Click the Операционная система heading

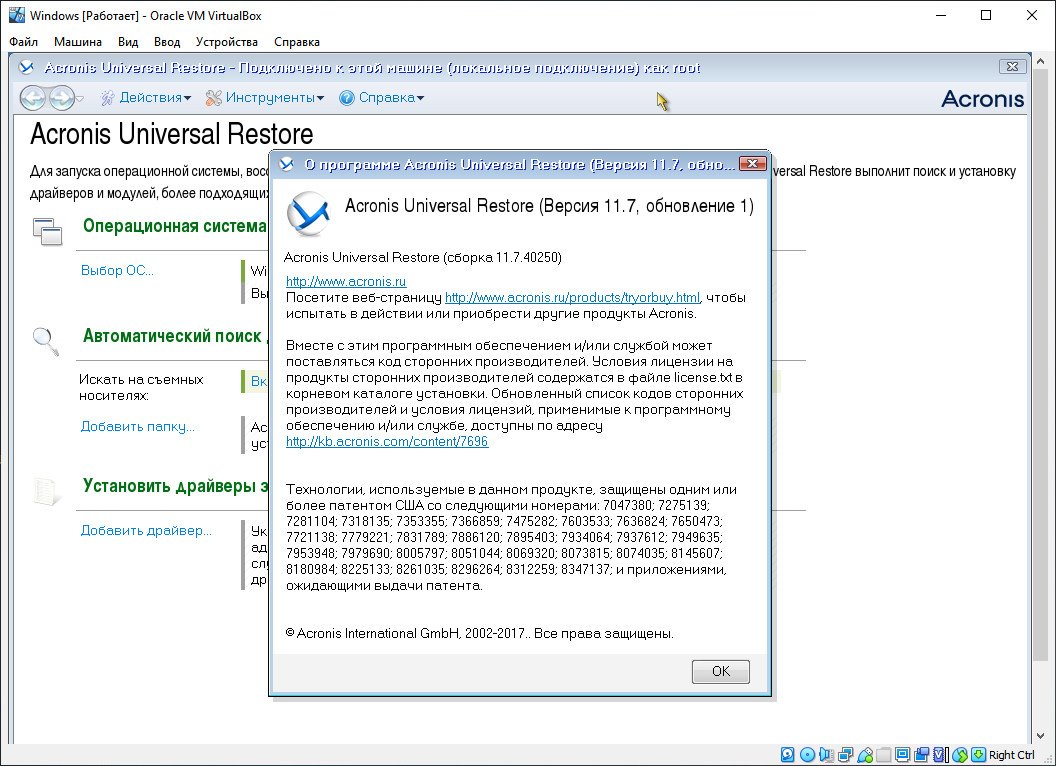(x=175, y=226)
